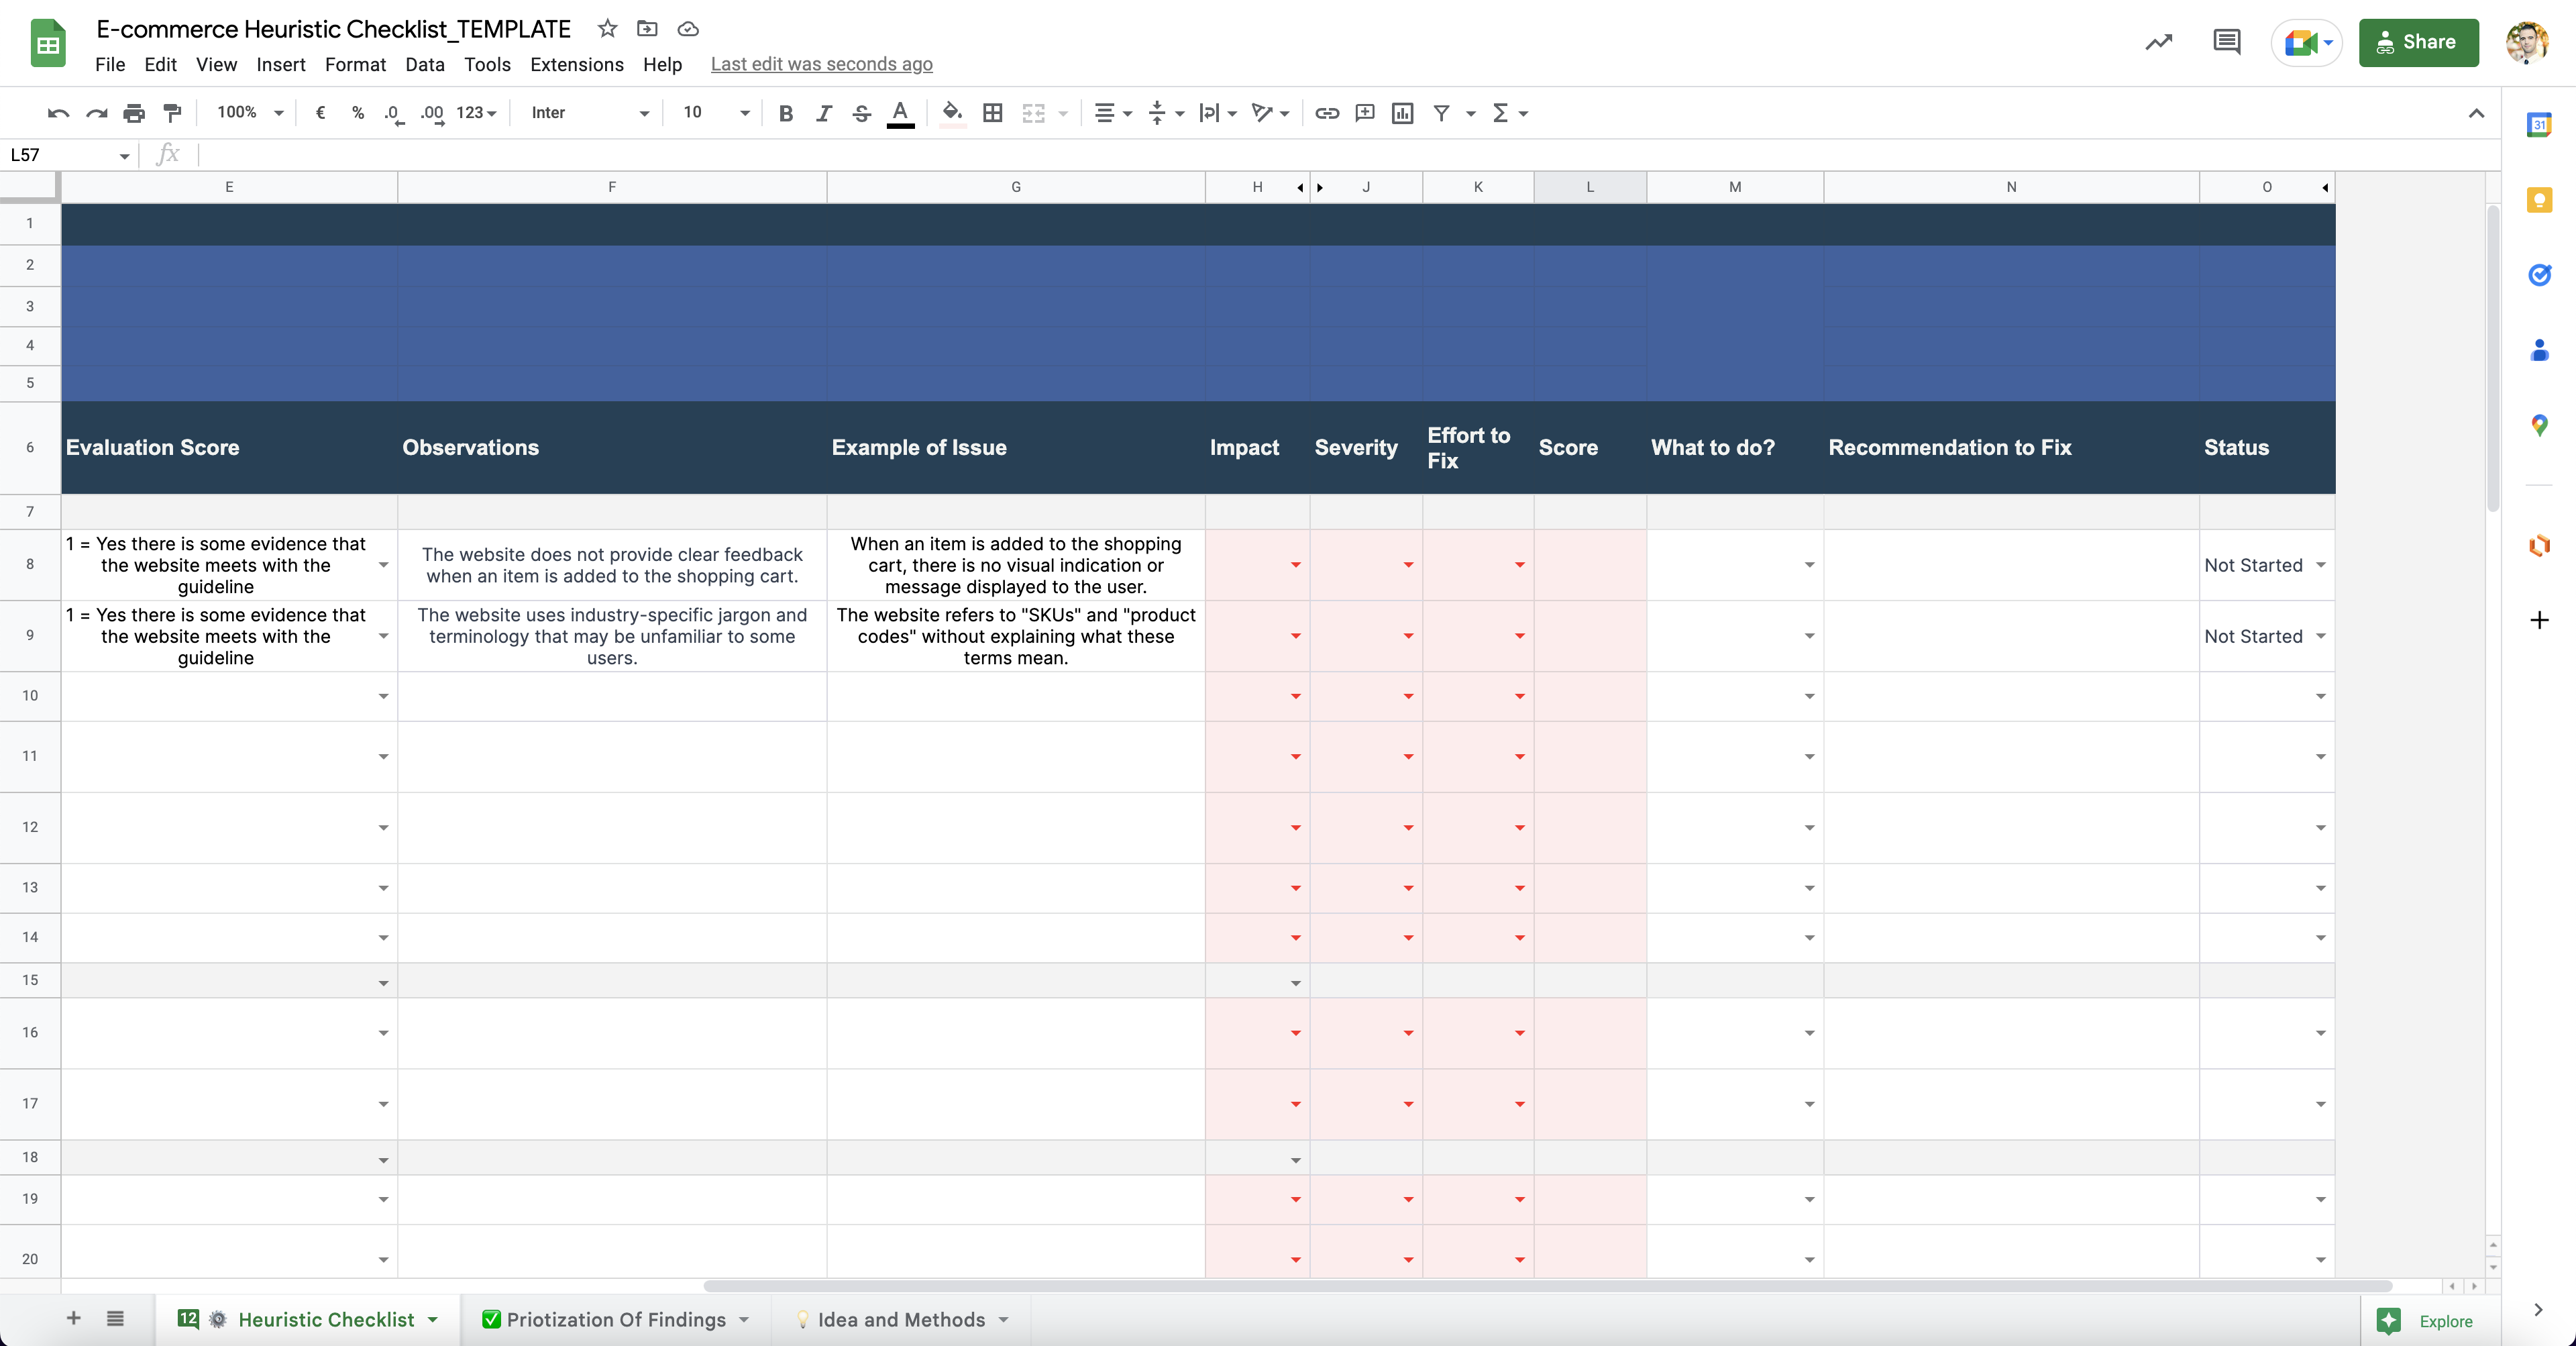This screenshot has height=1346, width=2576.
Task: Click the paint format roller icon
Action: point(172,113)
